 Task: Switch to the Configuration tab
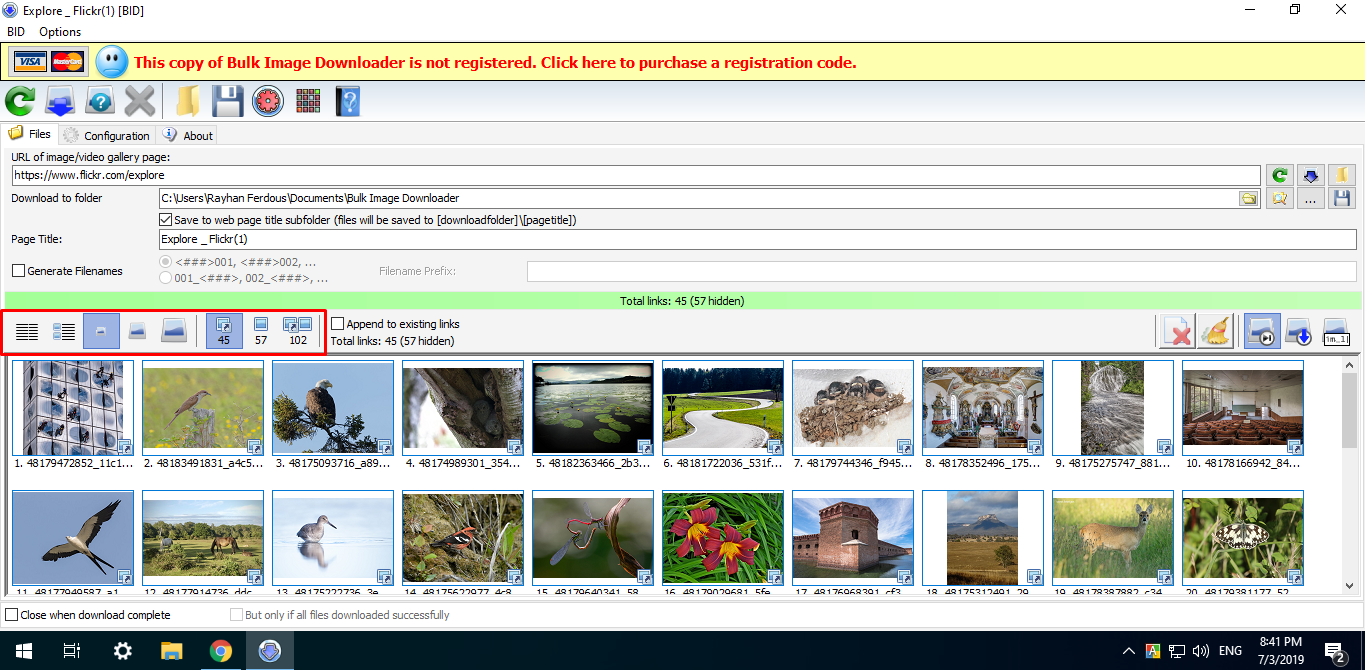click(x=106, y=135)
